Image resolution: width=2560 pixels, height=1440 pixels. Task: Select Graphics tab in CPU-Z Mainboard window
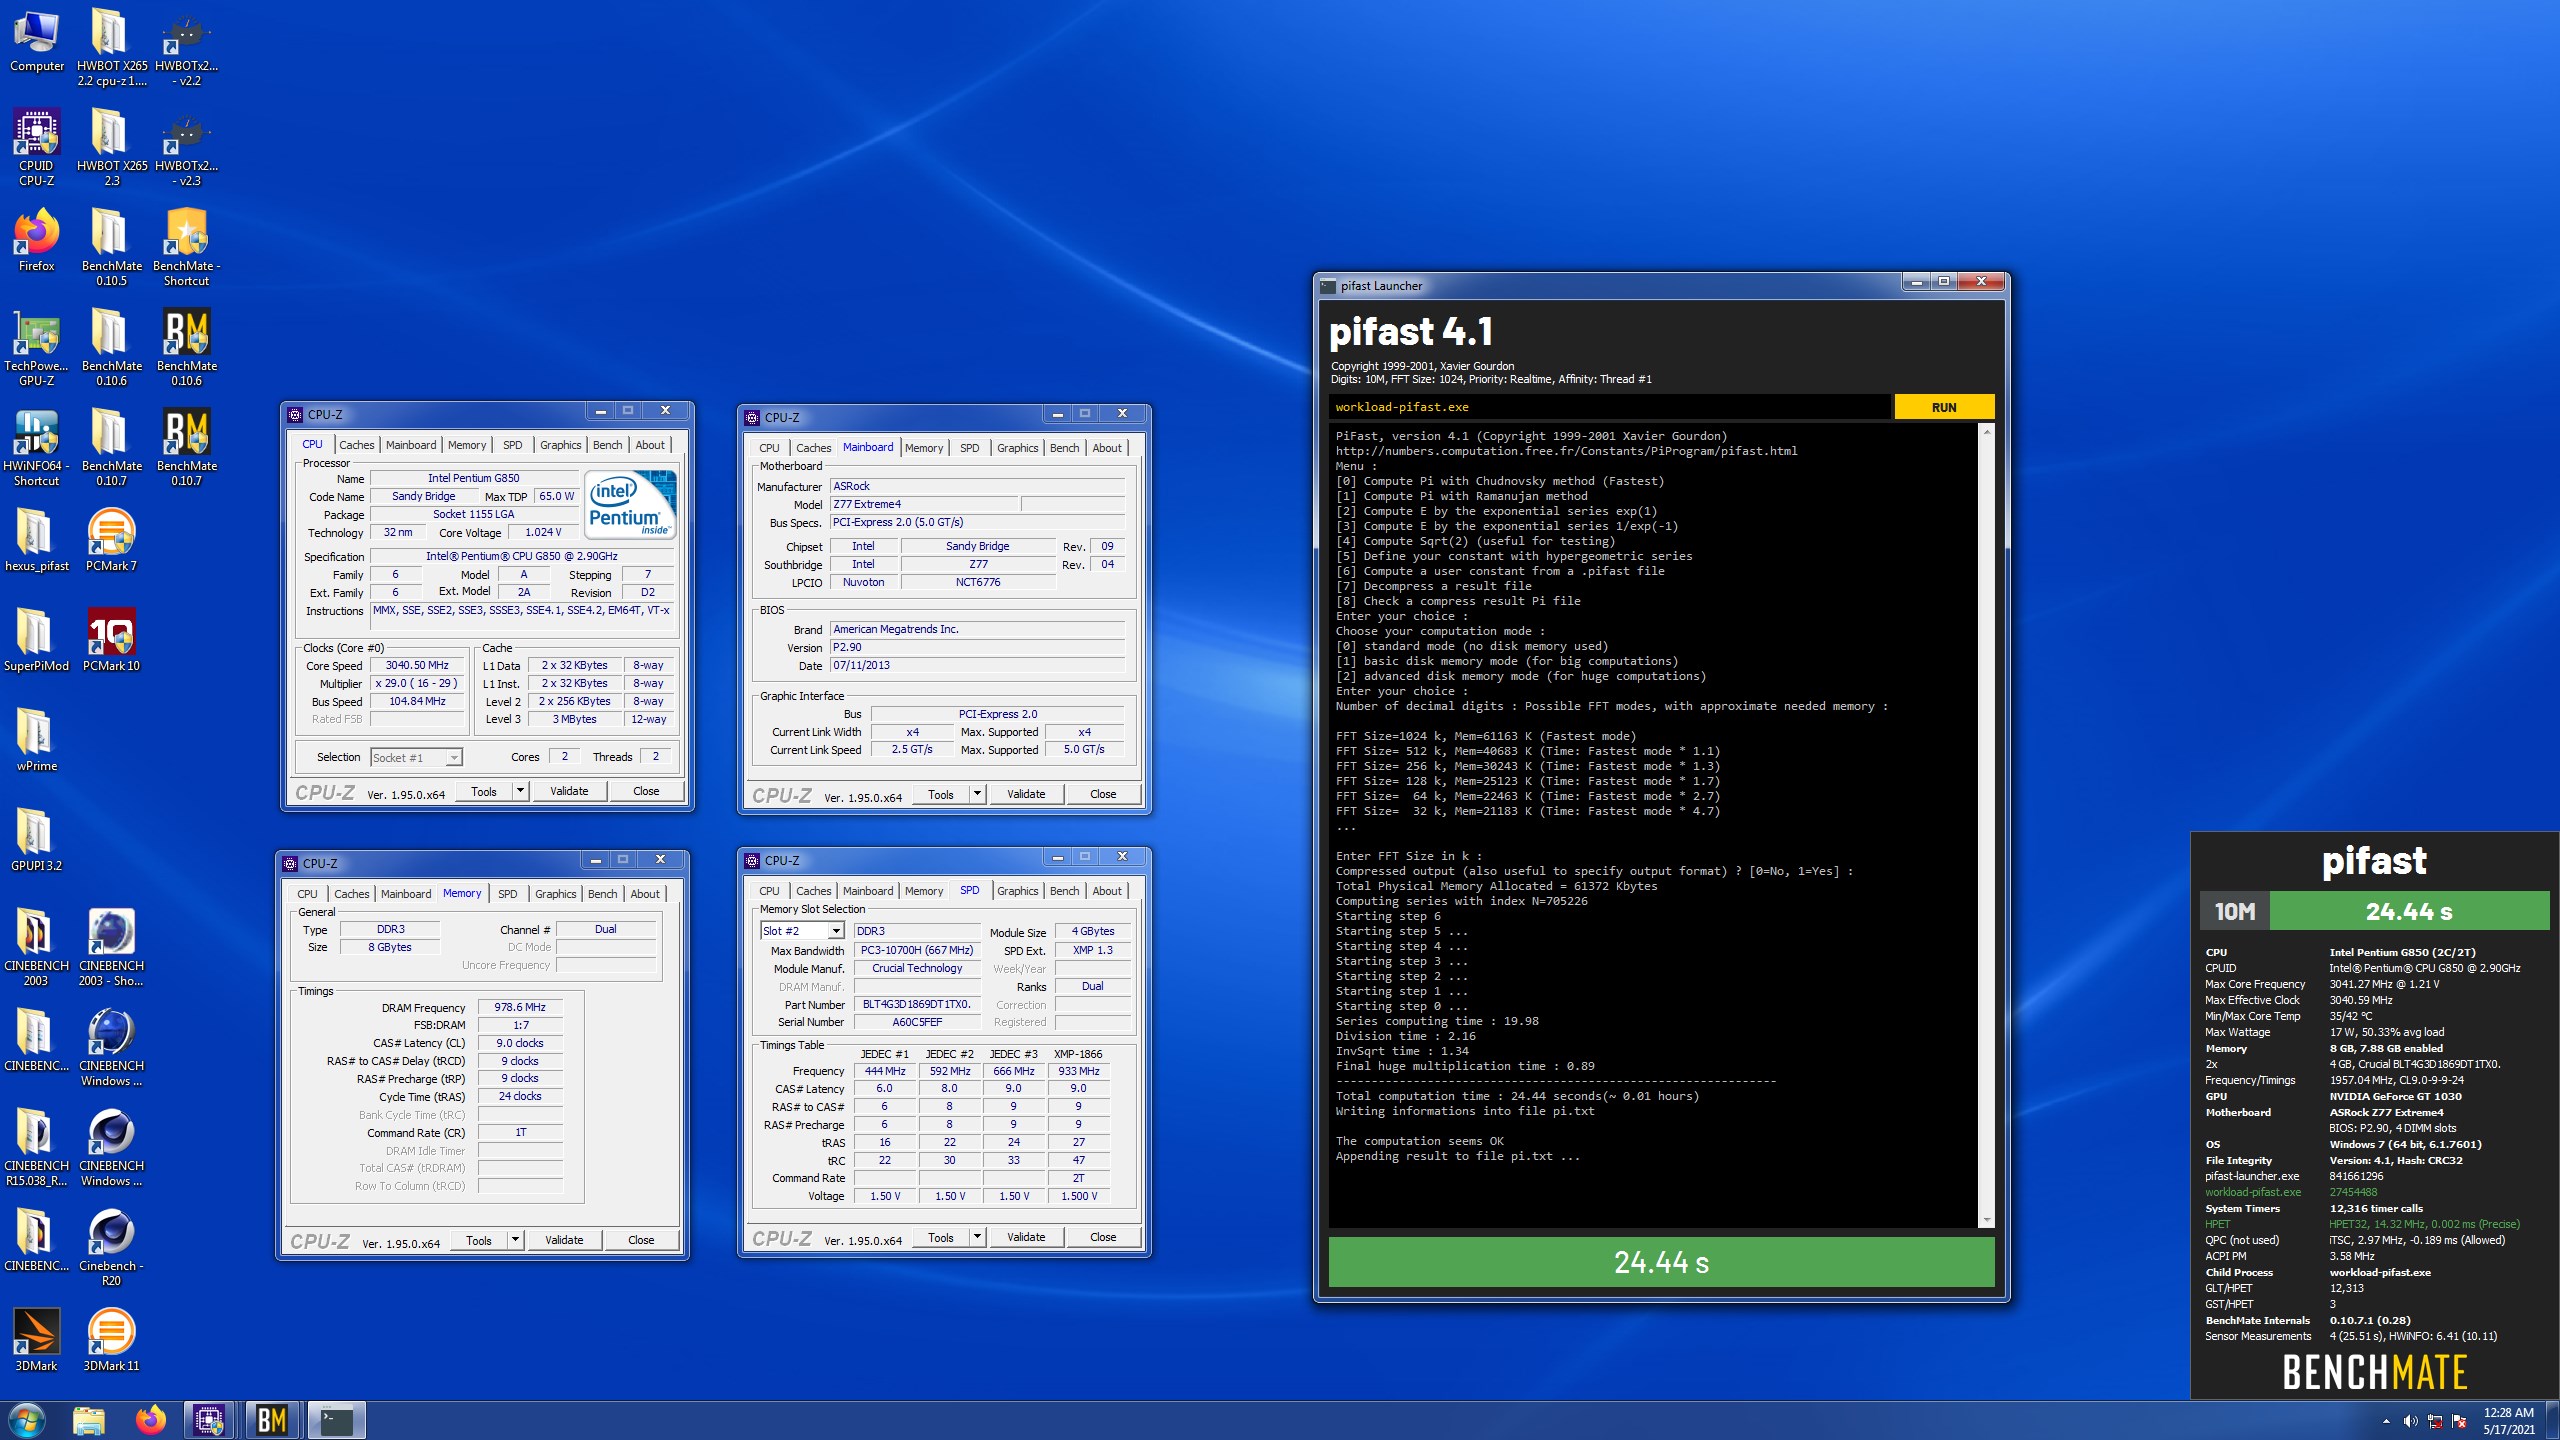tap(1017, 448)
